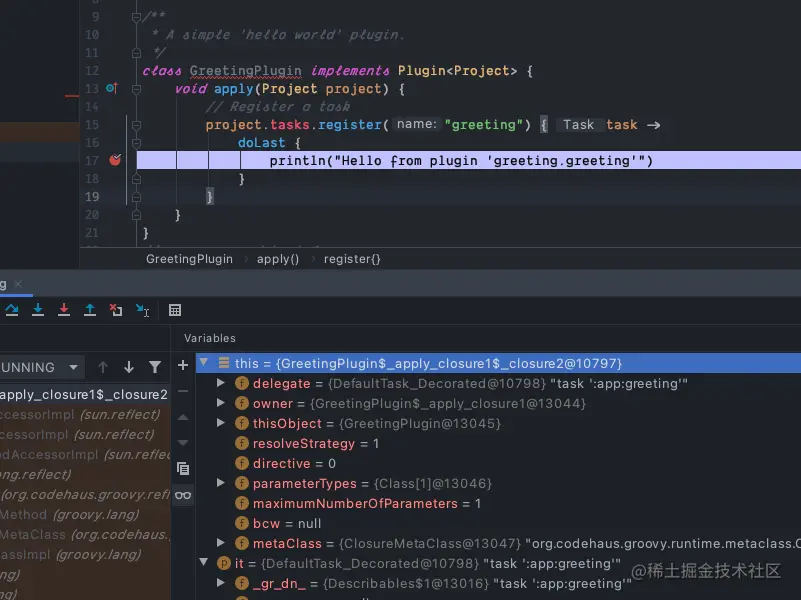Move watch up with triangle icon
This screenshot has width=801, height=600.
[183, 417]
